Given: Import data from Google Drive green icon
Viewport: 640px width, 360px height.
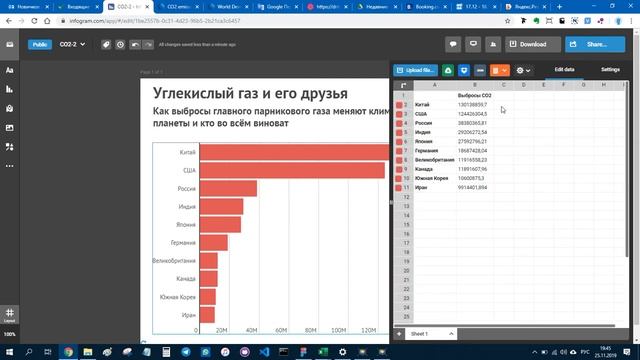Looking at the screenshot, I should pyautogui.click(x=448, y=70).
